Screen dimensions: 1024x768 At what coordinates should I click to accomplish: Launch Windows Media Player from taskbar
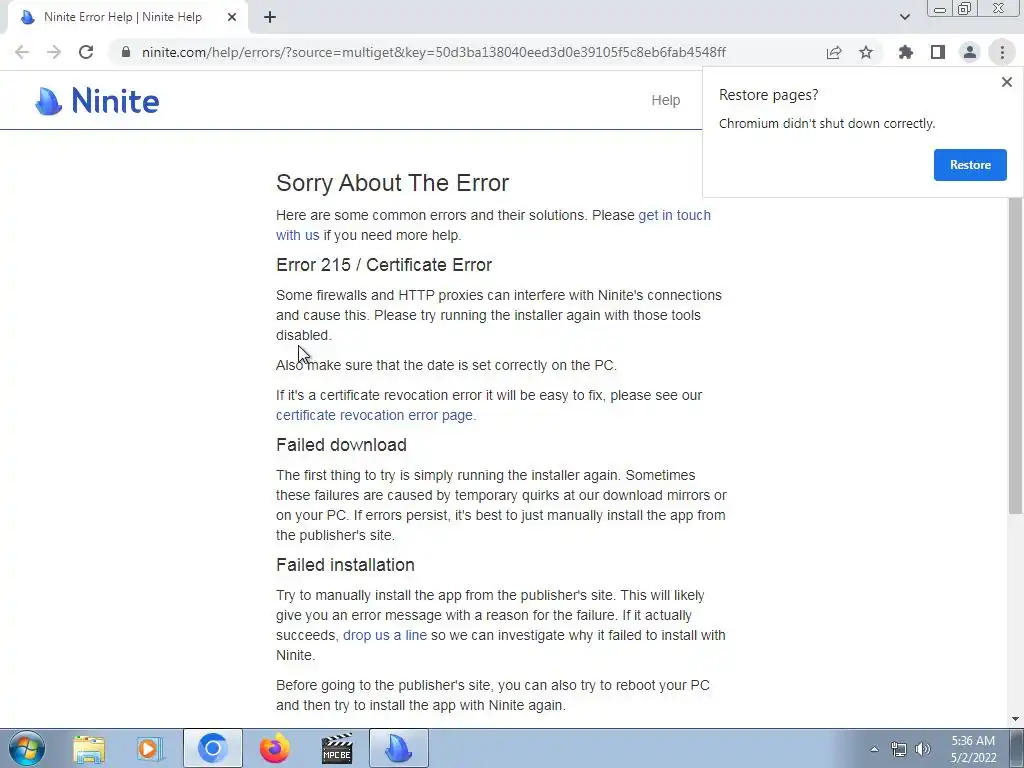click(149, 748)
